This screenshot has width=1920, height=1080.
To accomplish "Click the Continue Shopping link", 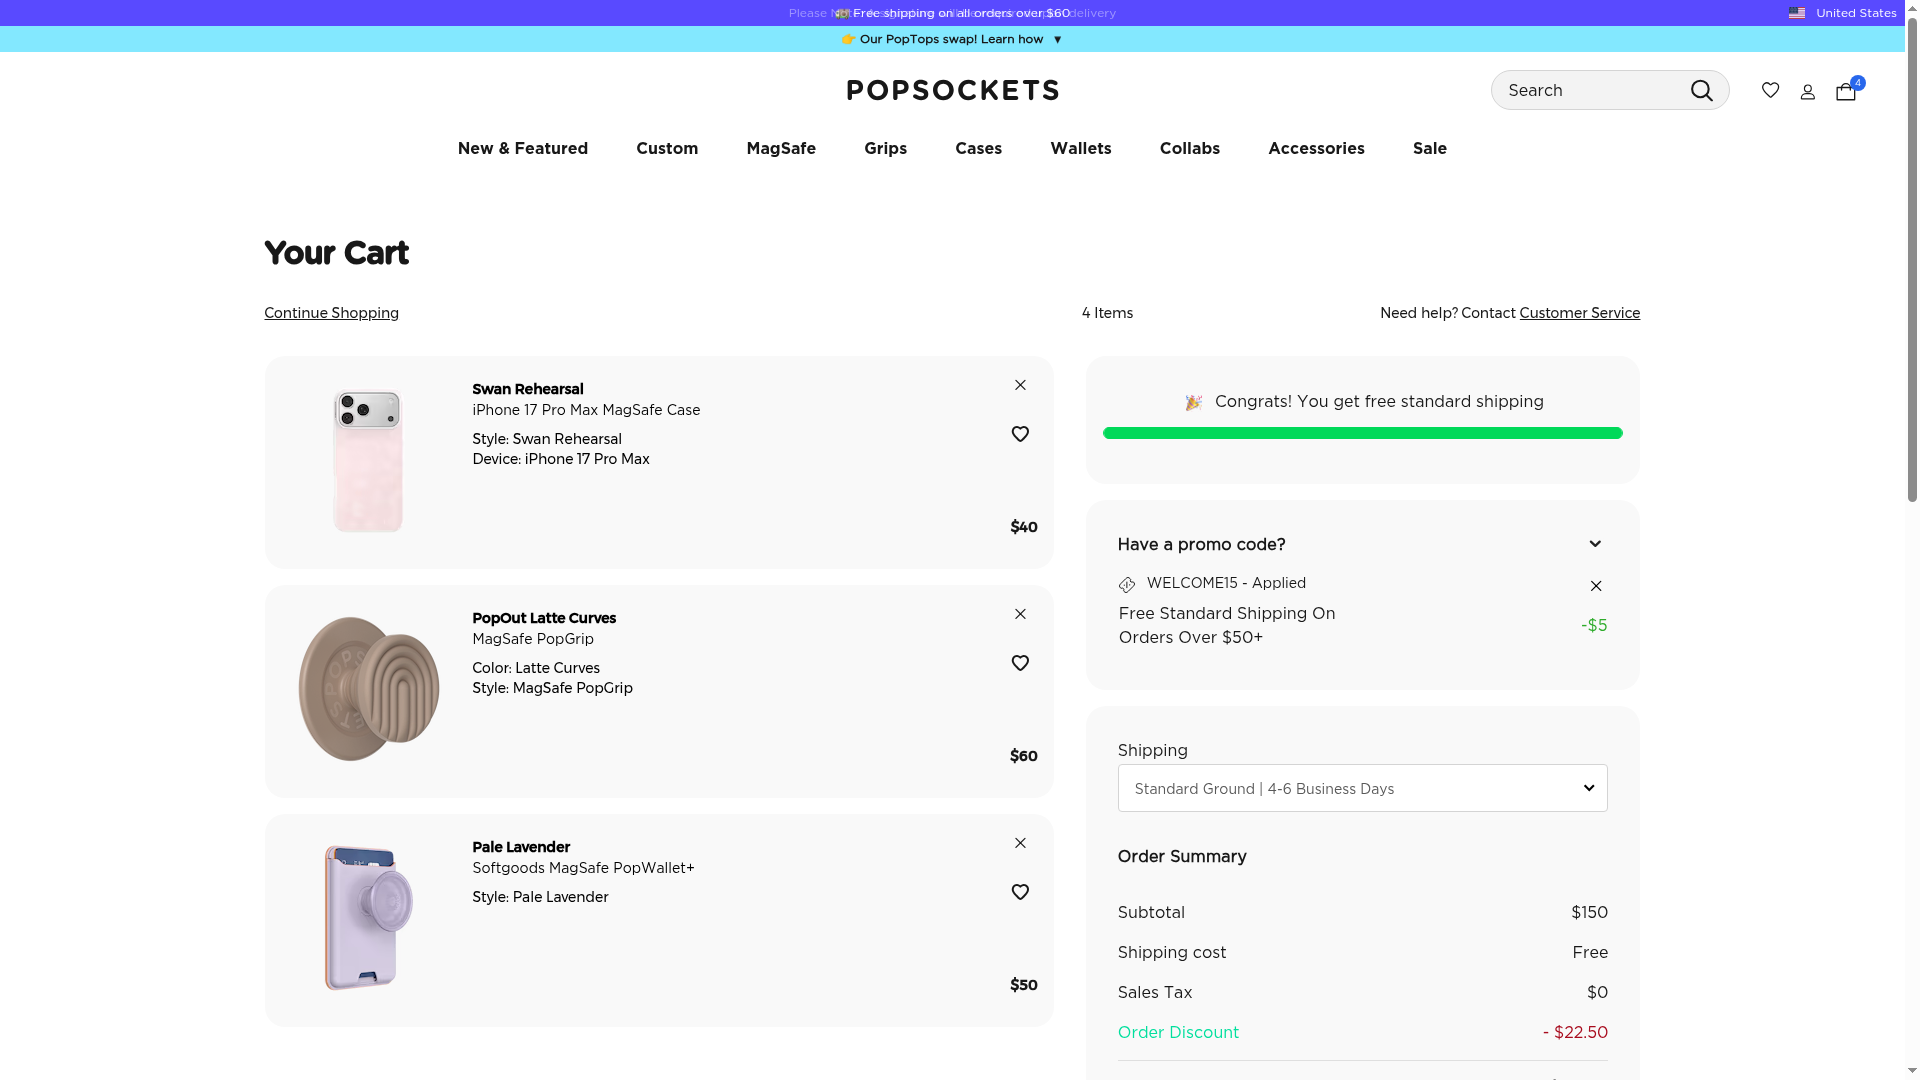I will 331,313.
